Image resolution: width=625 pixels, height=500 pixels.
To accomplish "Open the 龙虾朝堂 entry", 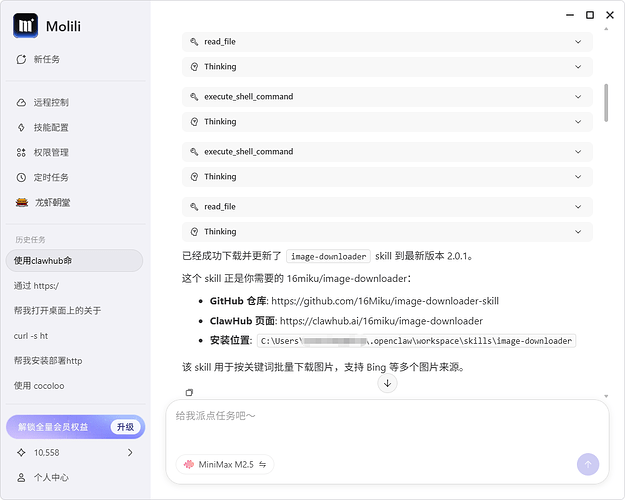I will click(x=50, y=203).
